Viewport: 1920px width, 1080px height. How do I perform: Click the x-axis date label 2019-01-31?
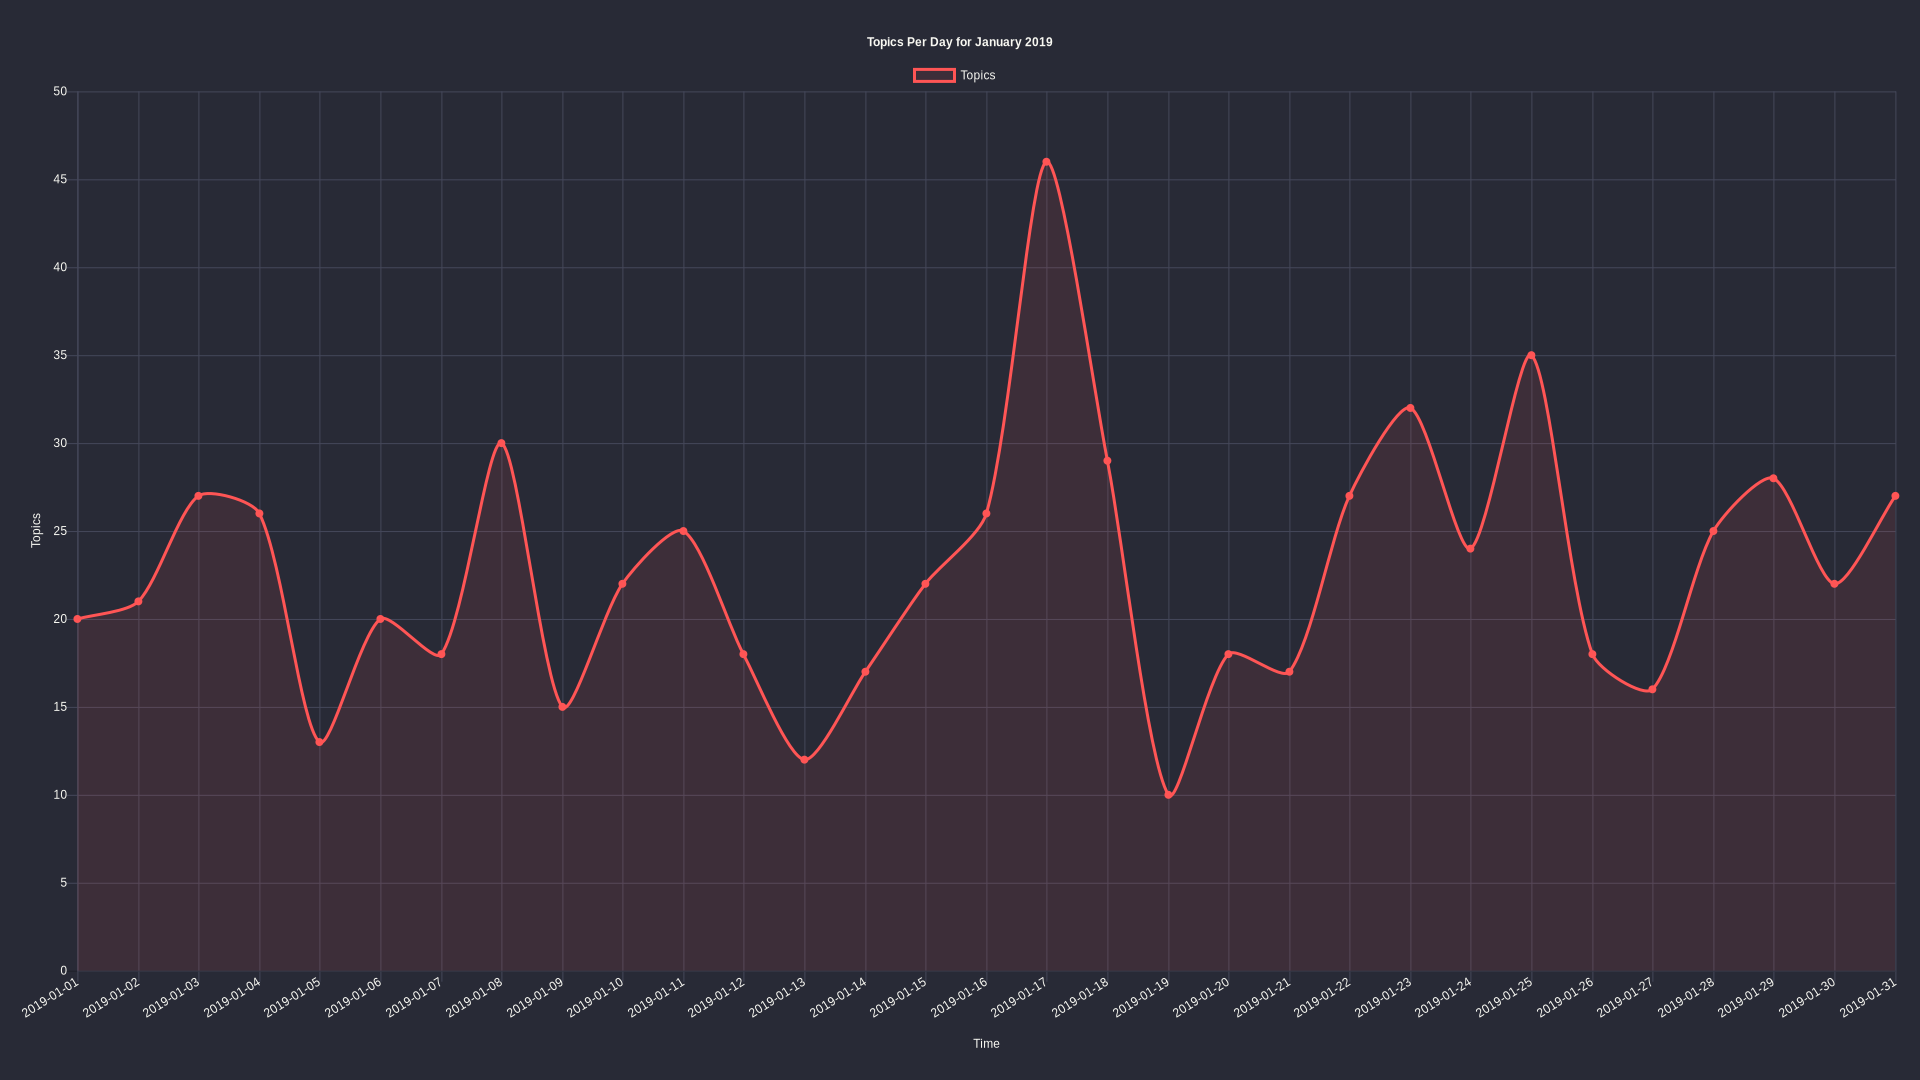point(1867,998)
